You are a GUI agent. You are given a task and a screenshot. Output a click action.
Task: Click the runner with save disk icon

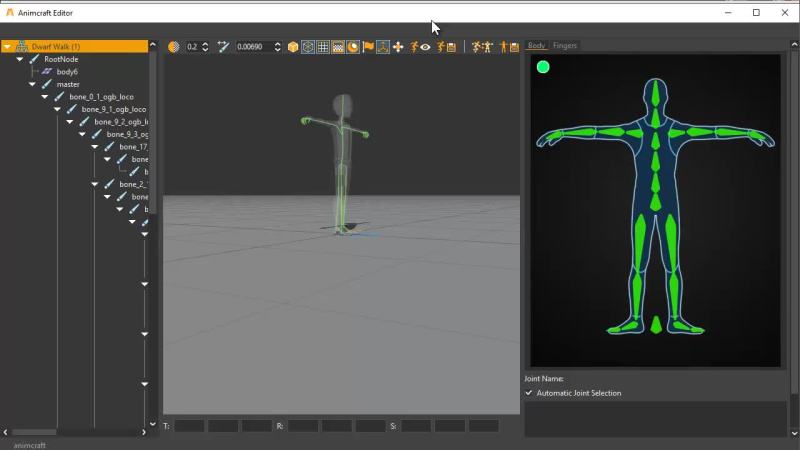pos(446,47)
